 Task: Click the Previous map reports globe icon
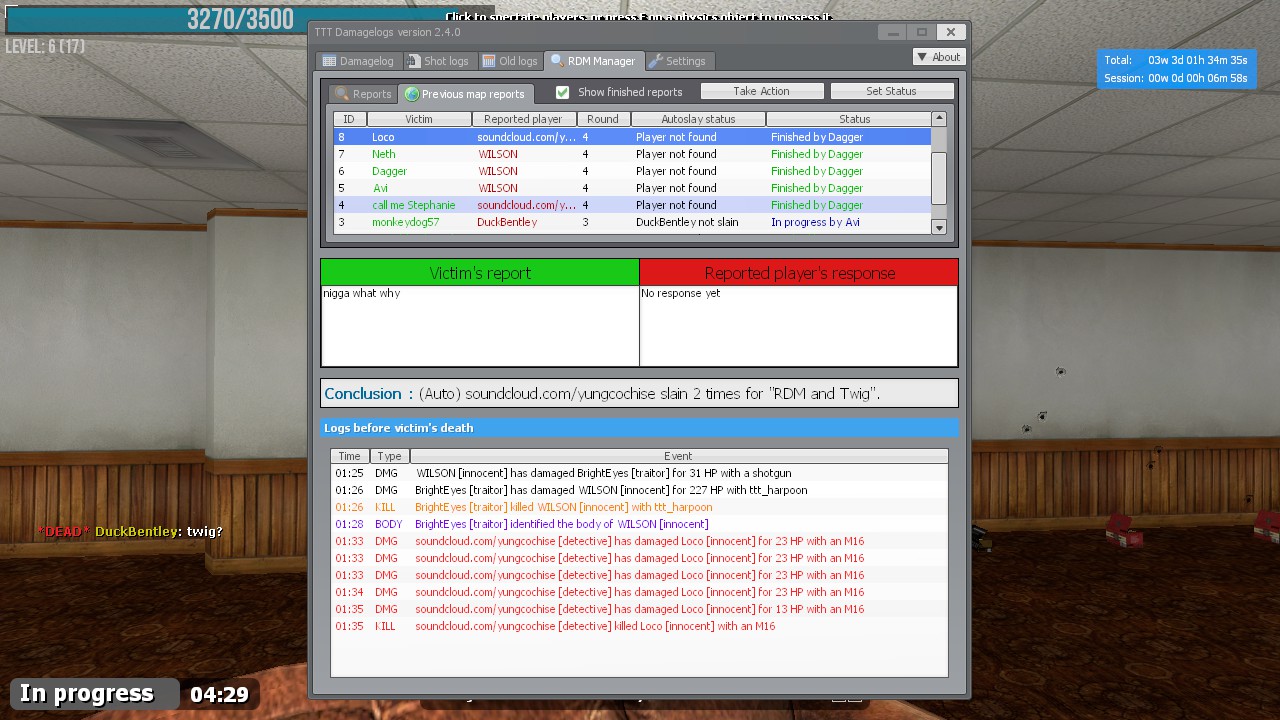pos(411,94)
